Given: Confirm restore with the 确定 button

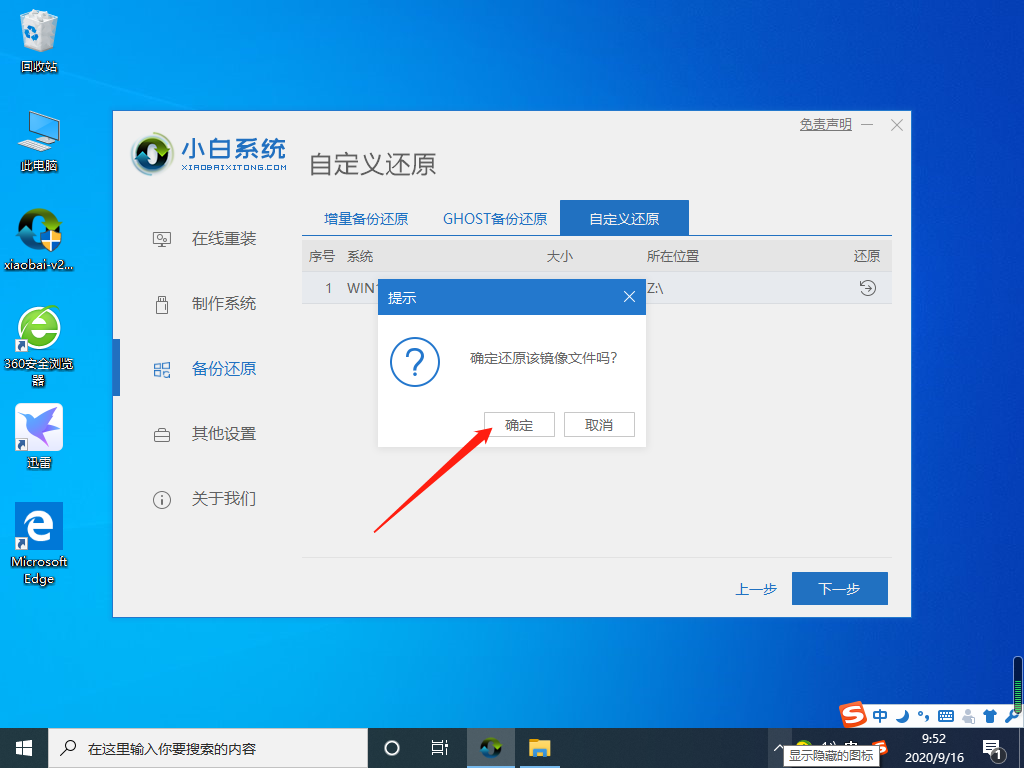Looking at the screenshot, I should coord(519,425).
